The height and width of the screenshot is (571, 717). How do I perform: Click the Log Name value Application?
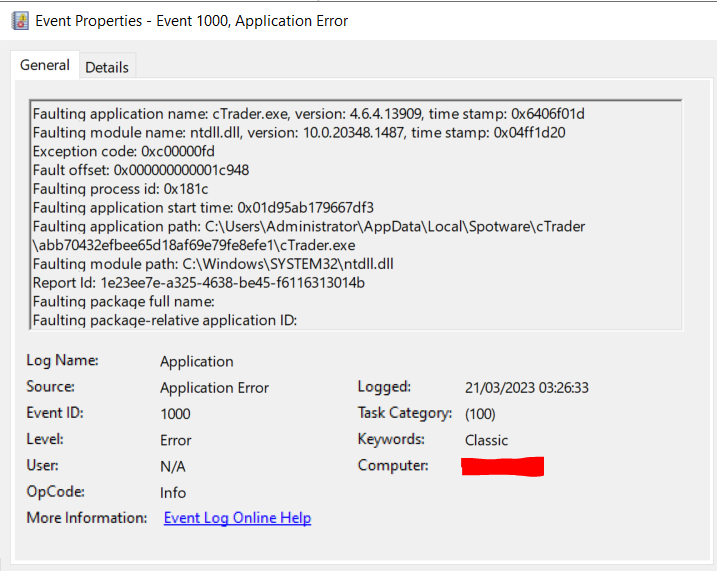197,362
